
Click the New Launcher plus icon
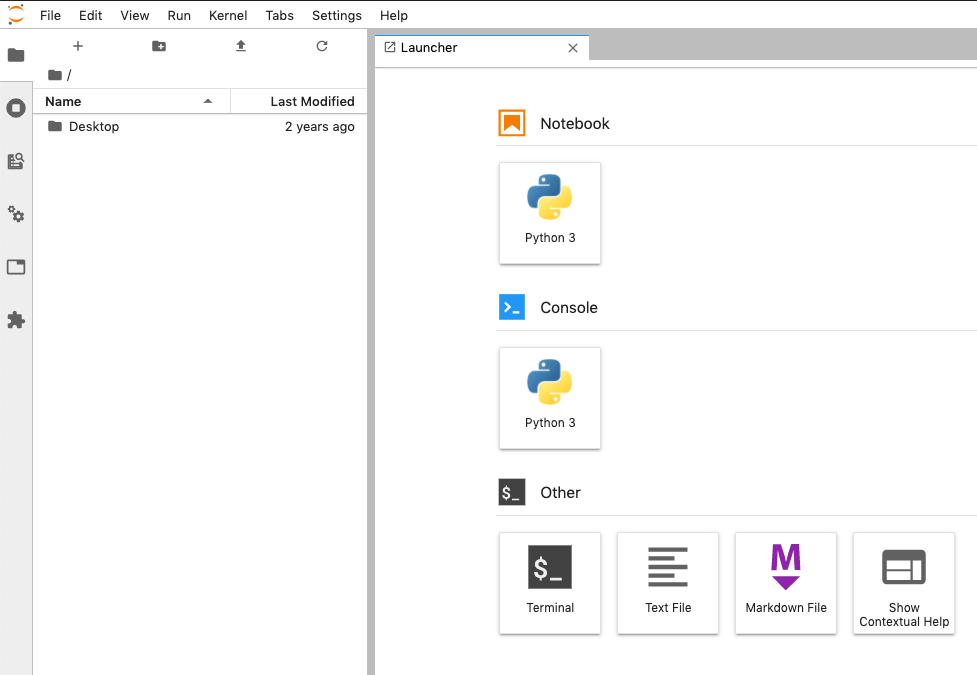[78, 46]
